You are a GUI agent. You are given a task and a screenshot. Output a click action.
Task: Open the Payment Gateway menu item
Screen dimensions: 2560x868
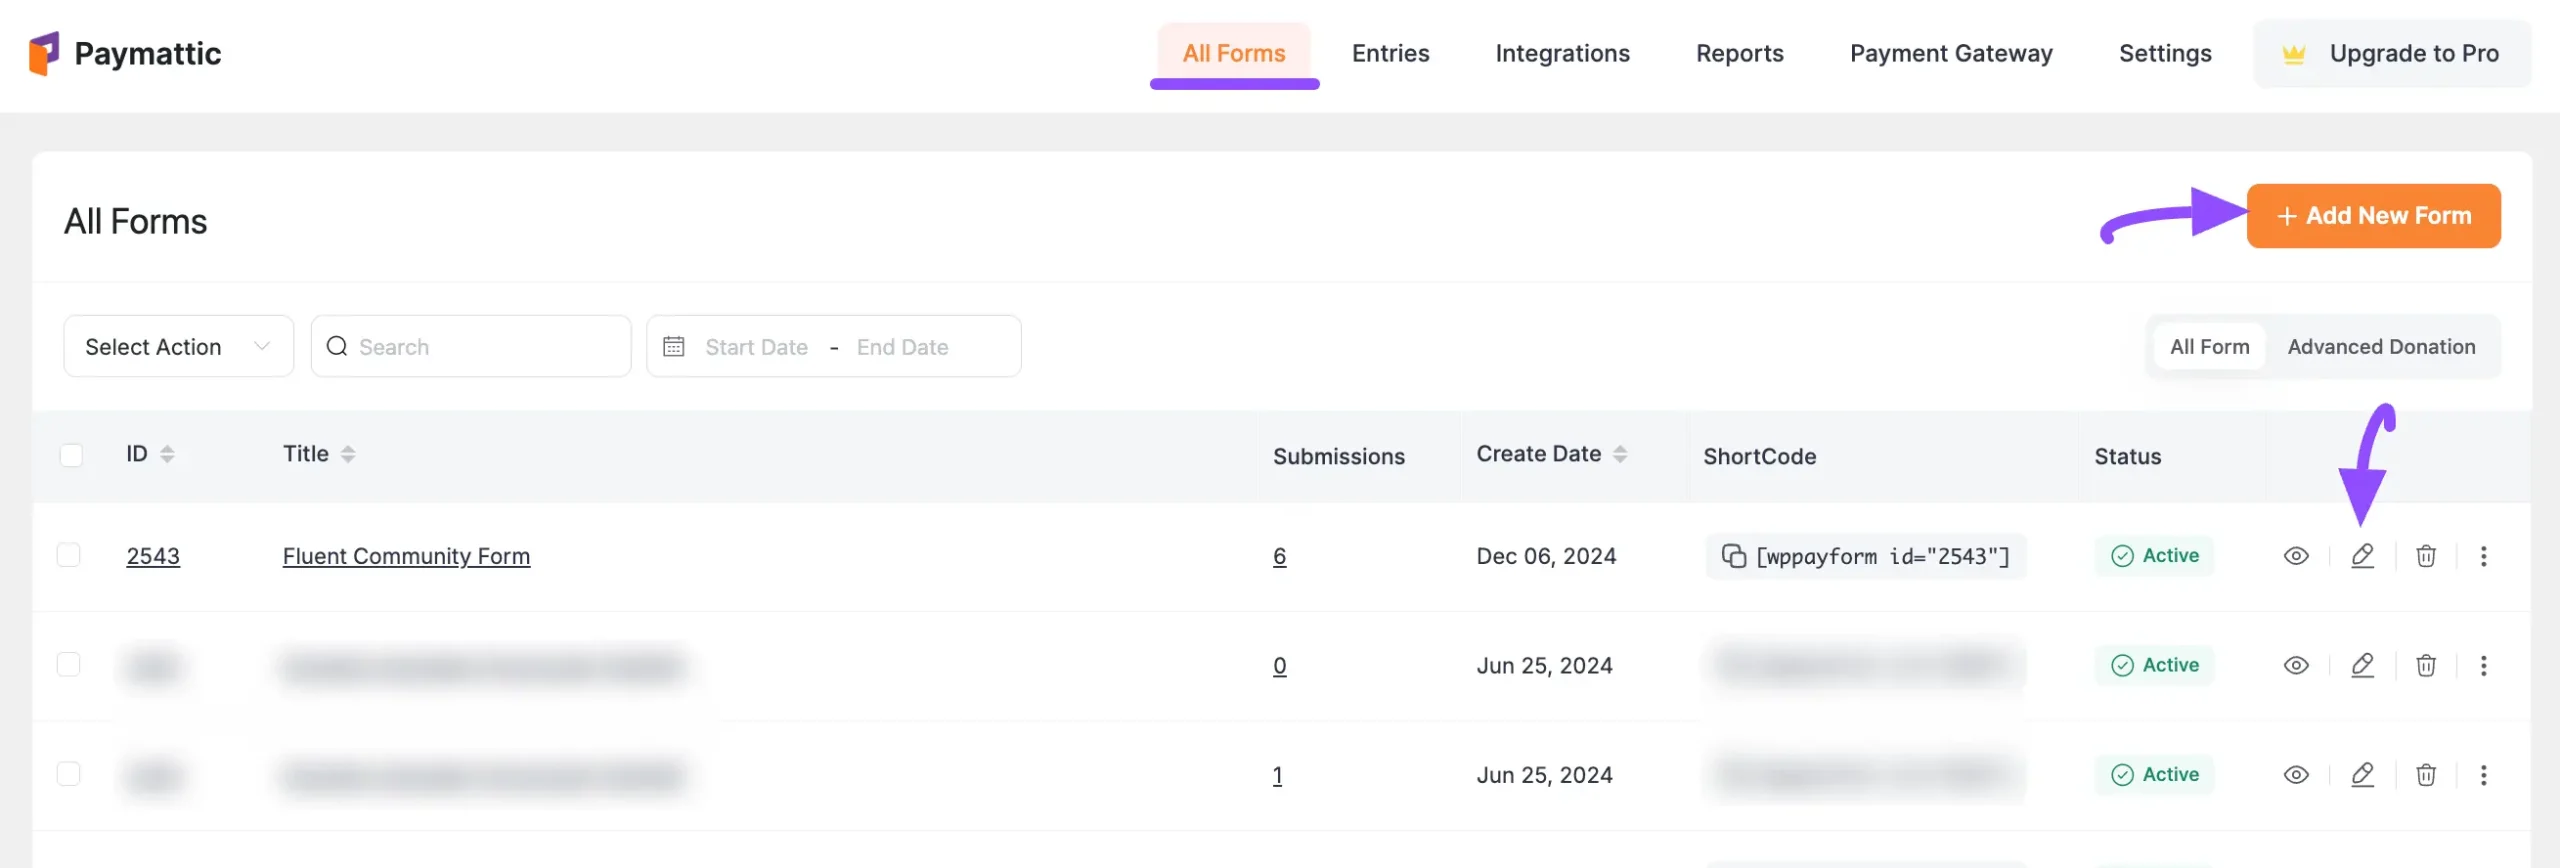(1950, 53)
